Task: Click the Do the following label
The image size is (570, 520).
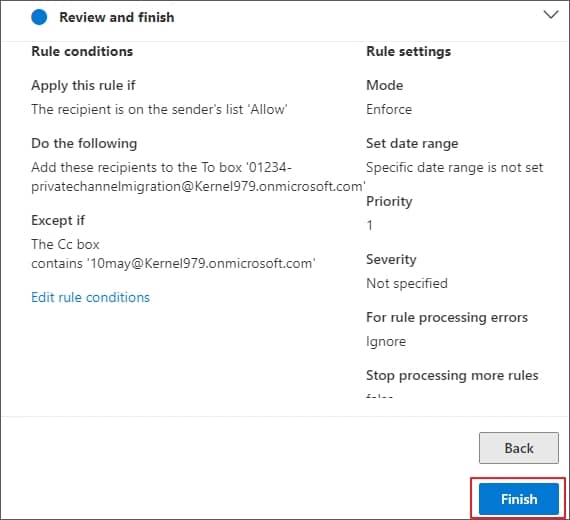Action: [x=84, y=143]
